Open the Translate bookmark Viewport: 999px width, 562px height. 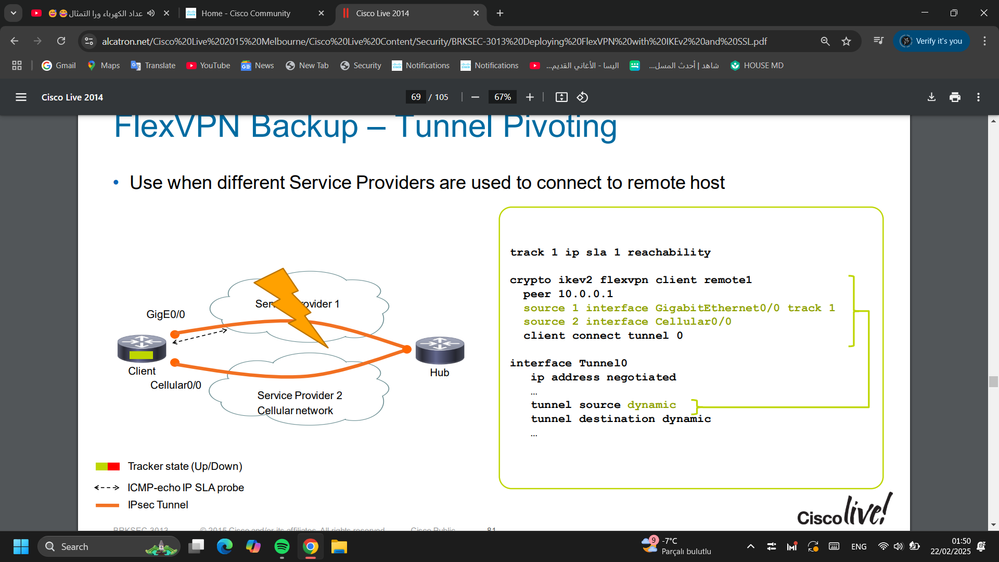click(153, 65)
